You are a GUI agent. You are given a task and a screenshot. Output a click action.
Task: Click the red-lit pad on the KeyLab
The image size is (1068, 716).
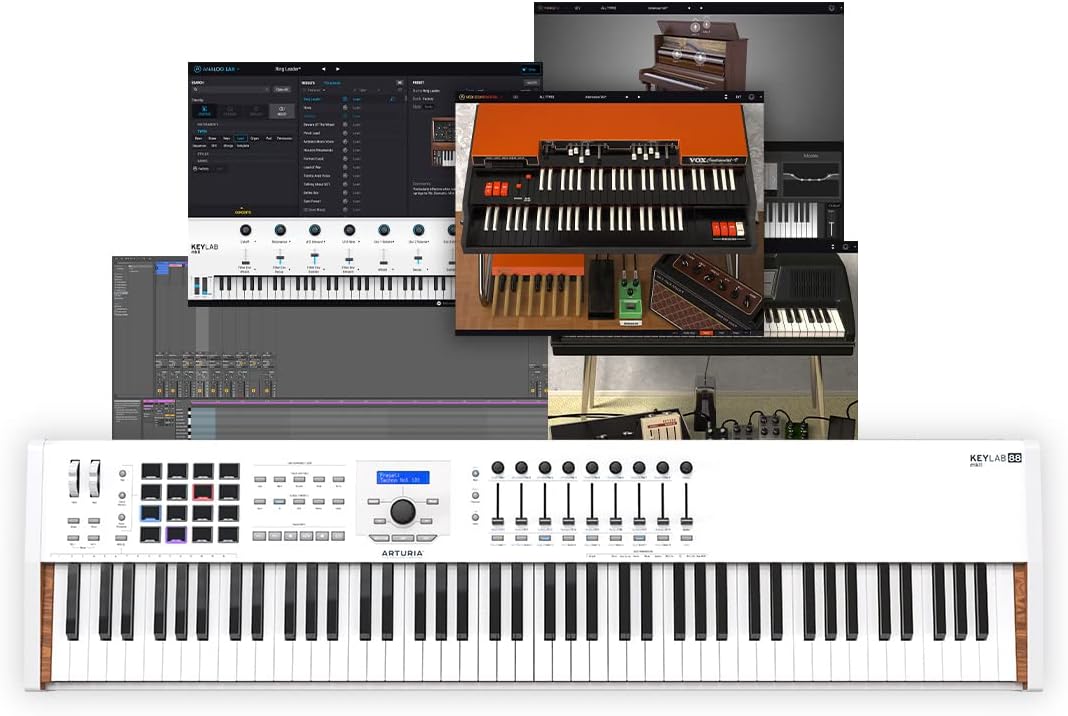tap(202, 491)
